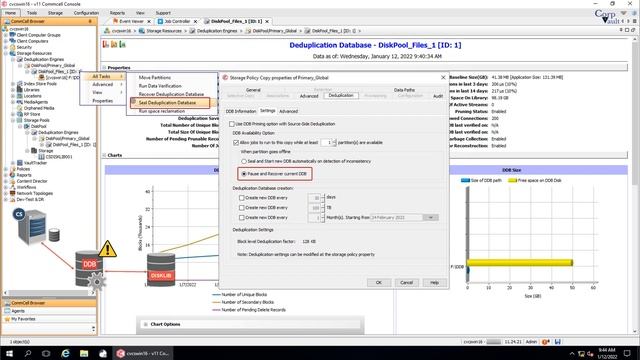
Task: Switch to DDB Information tab
Action: 241,111
